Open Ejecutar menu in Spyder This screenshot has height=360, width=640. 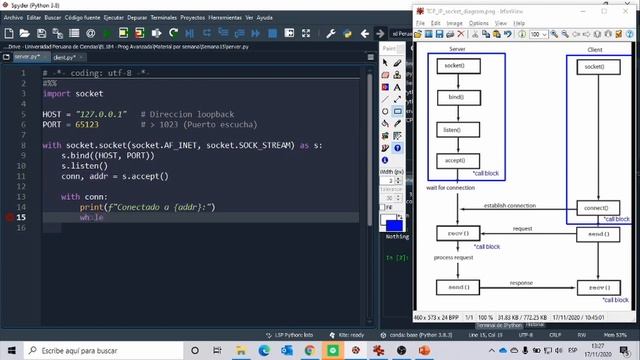(113, 18)
